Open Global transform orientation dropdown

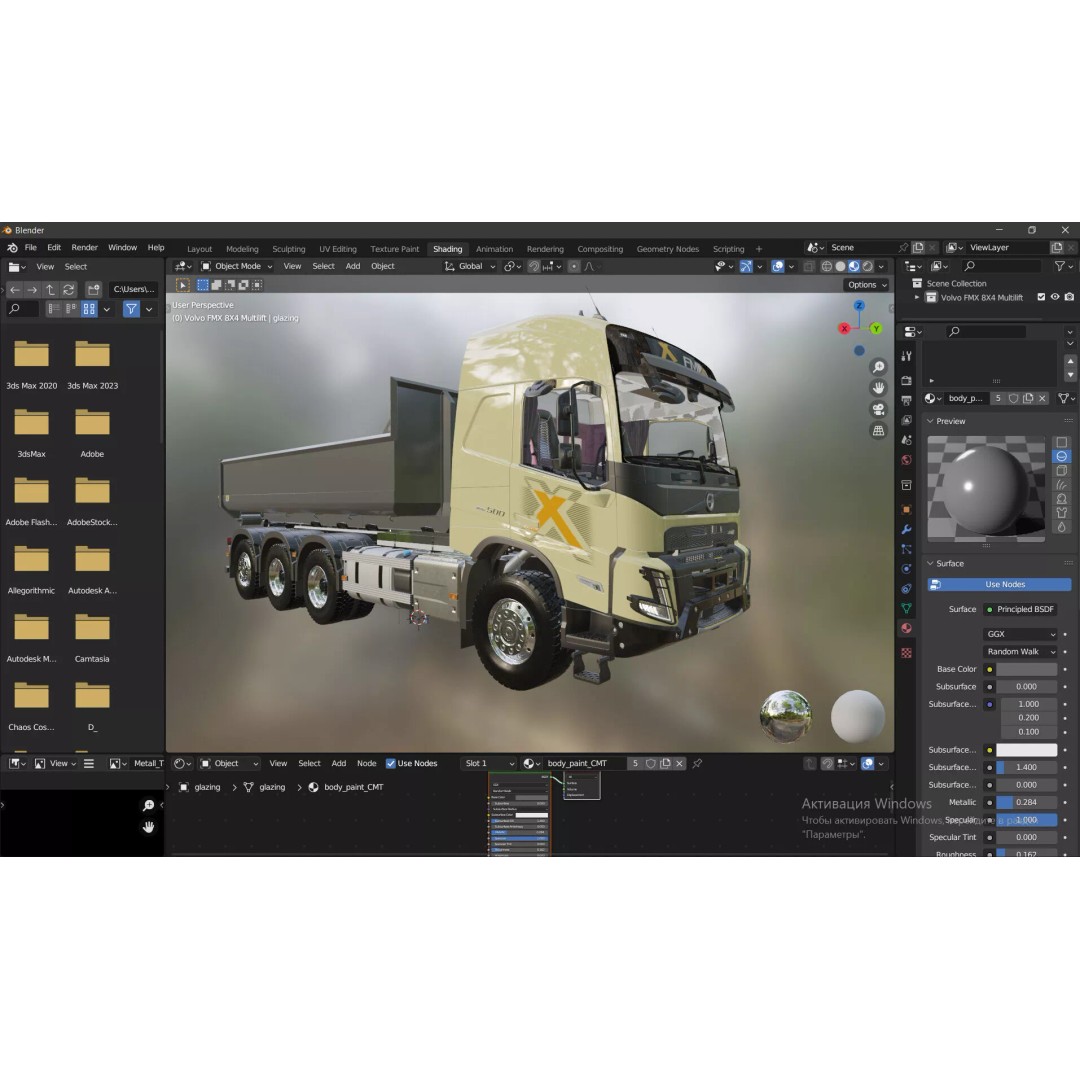coord(470,267)
